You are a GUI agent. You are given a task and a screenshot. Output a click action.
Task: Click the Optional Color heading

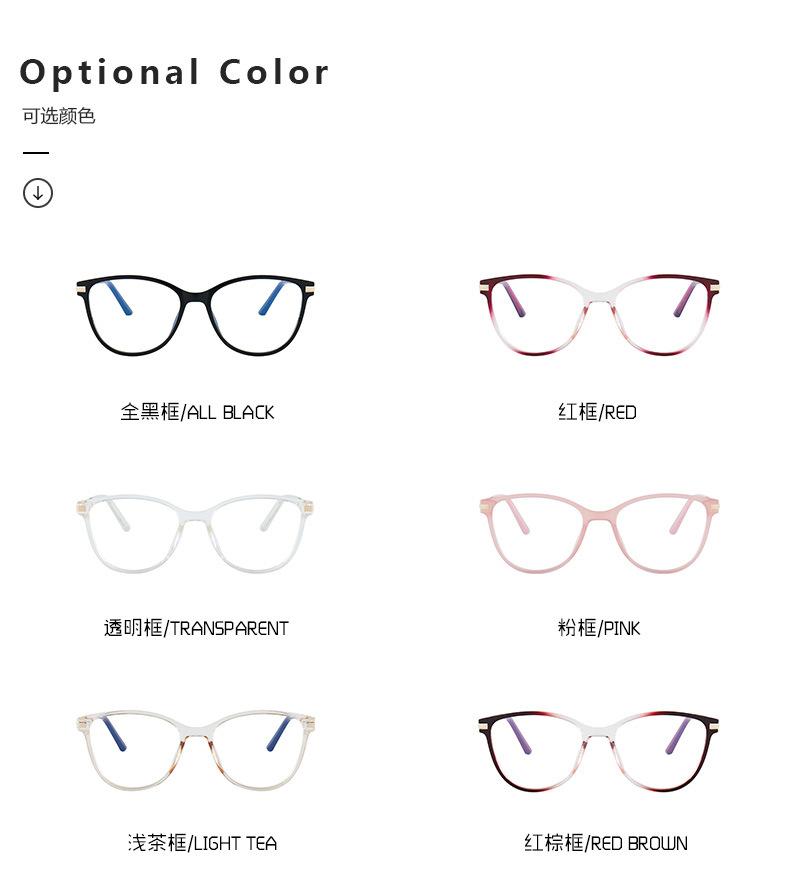pyautogui.click(x=174, y=72)
